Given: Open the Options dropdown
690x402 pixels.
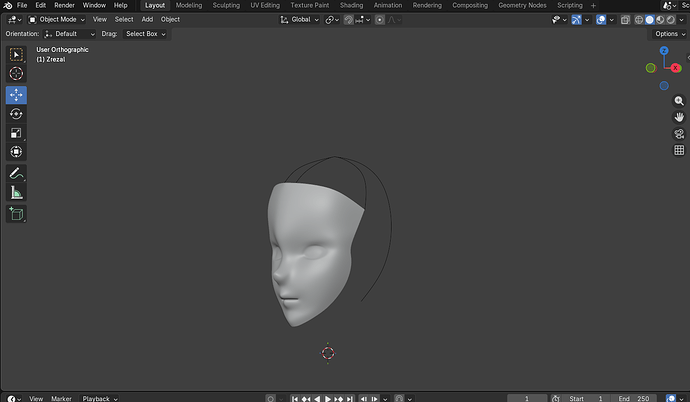Looking at the screenshot, I should click(x=670, y=34).
